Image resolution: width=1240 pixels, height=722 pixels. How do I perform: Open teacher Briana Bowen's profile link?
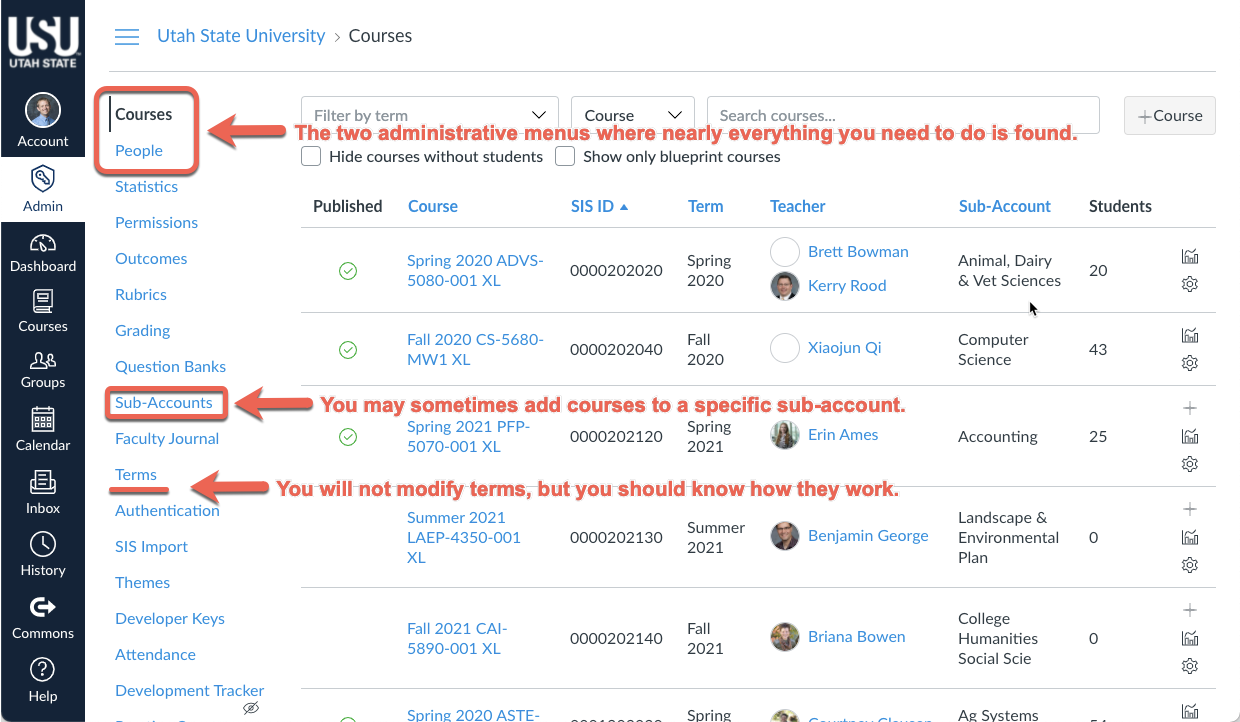coord(857,636)
